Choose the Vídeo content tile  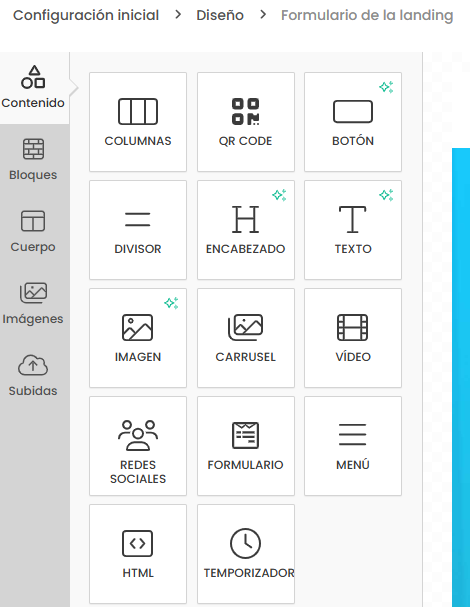click(353, 338)
